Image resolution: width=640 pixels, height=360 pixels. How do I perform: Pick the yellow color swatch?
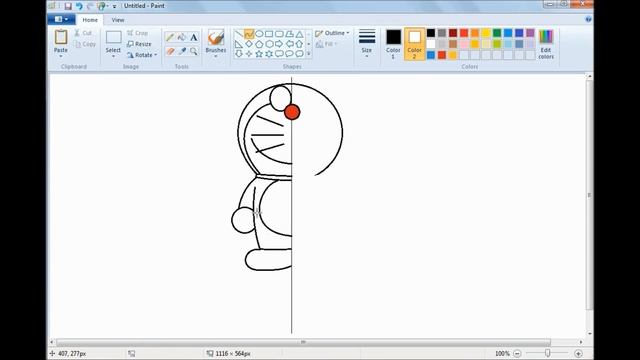coord(486,33)
